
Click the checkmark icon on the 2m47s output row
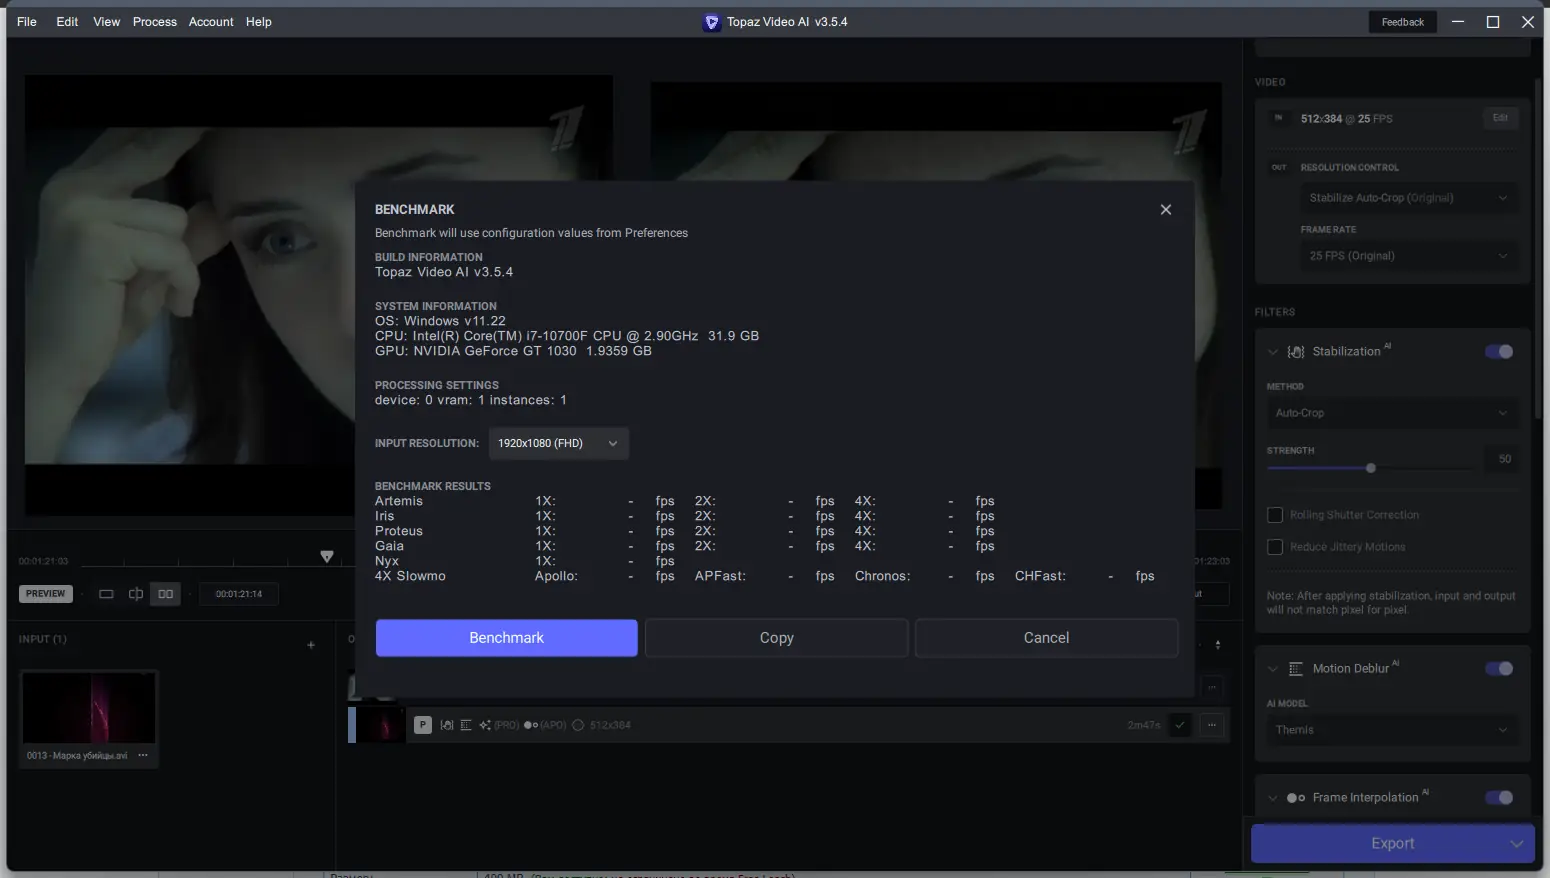pos(1181,725)
